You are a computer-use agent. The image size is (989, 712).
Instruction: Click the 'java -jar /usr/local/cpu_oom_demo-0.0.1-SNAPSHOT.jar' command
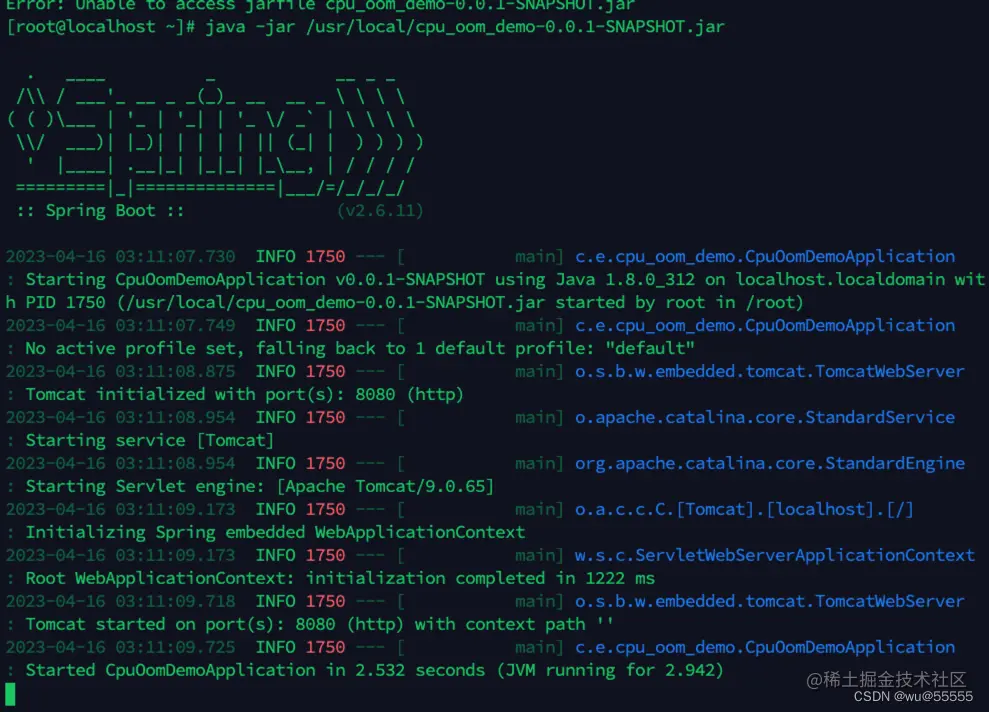tap(465, 27)
